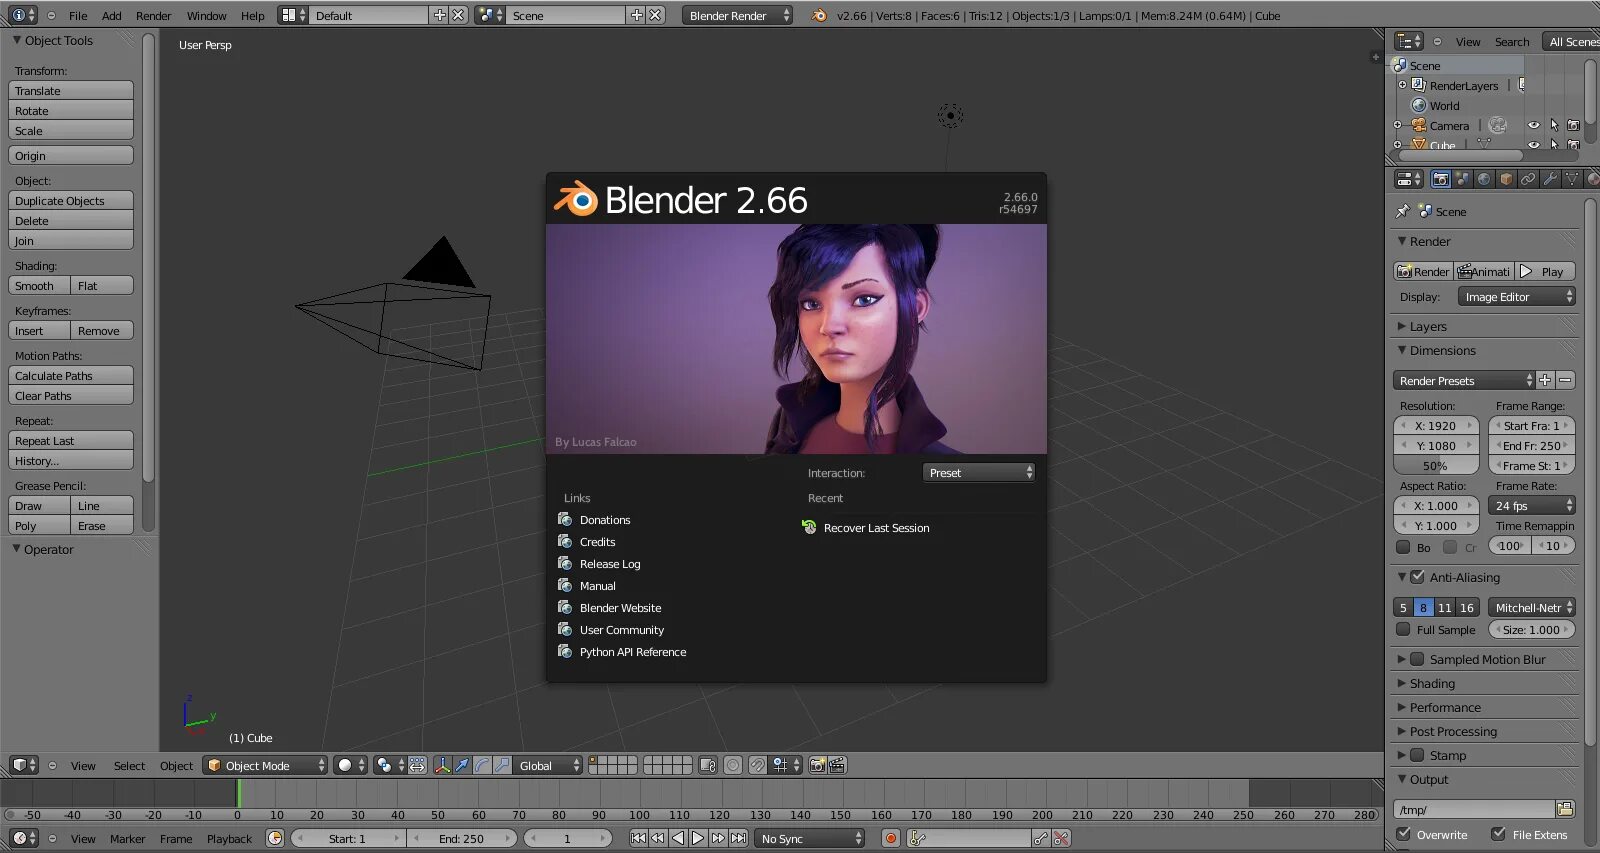Open the Blender Render engine dropdown
Image resolution: width=1600 pixels, height=853 pixels.
pyautogui.click(x=738, y=15)
